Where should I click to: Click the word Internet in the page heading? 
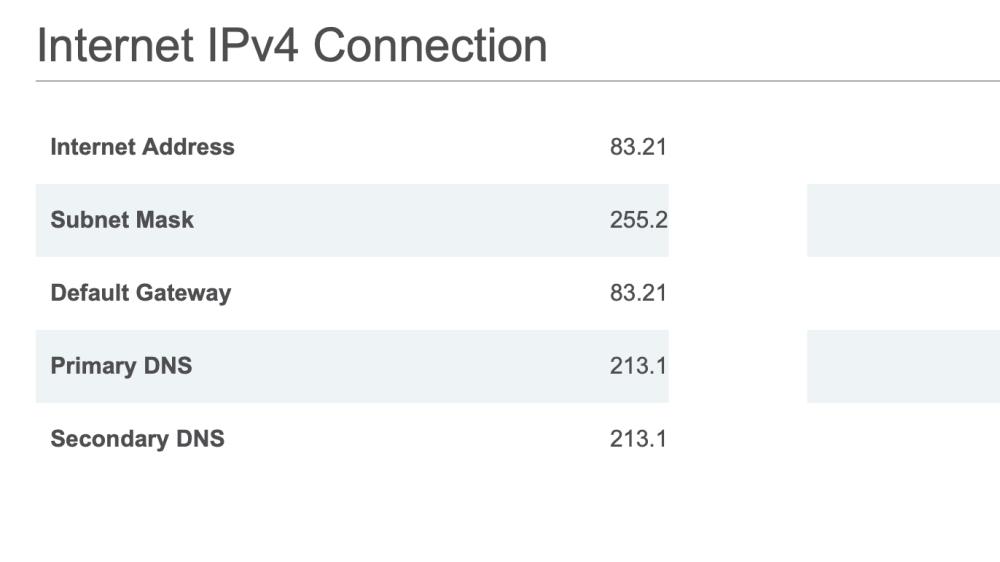115,46
